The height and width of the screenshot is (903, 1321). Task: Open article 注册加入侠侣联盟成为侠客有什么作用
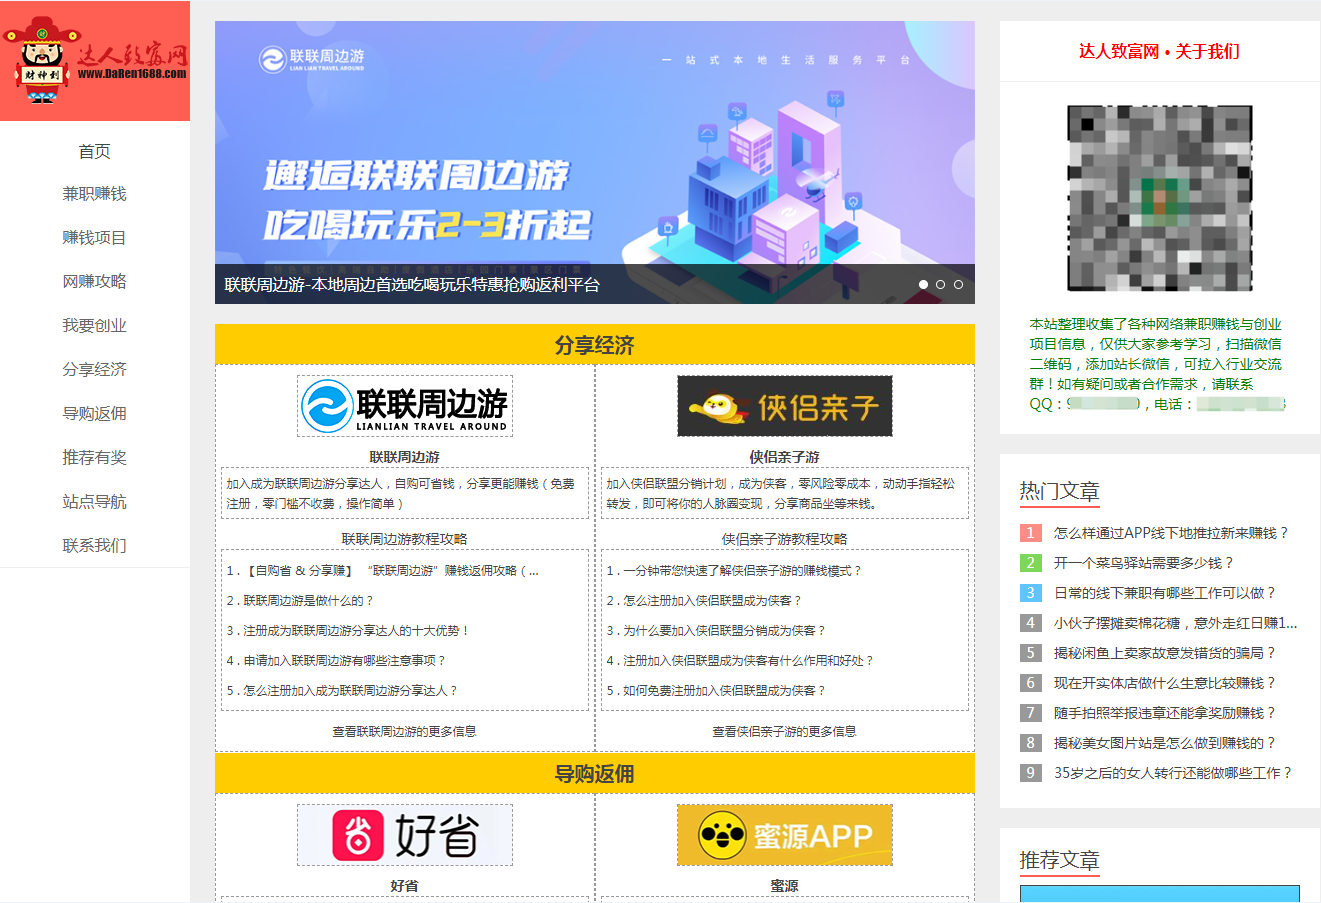pyautogui.click(x=740, y=661)
